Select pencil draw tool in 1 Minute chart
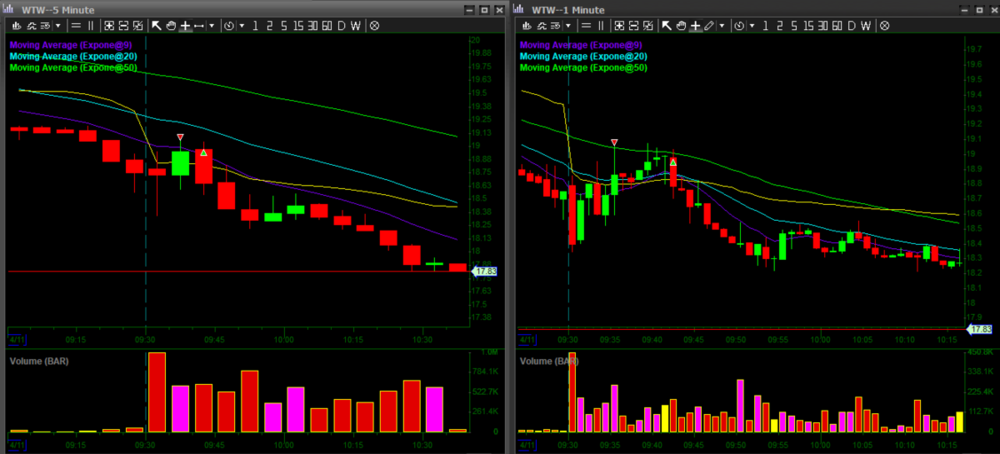This screenshot has height=454, width=1000. [709, 24]
